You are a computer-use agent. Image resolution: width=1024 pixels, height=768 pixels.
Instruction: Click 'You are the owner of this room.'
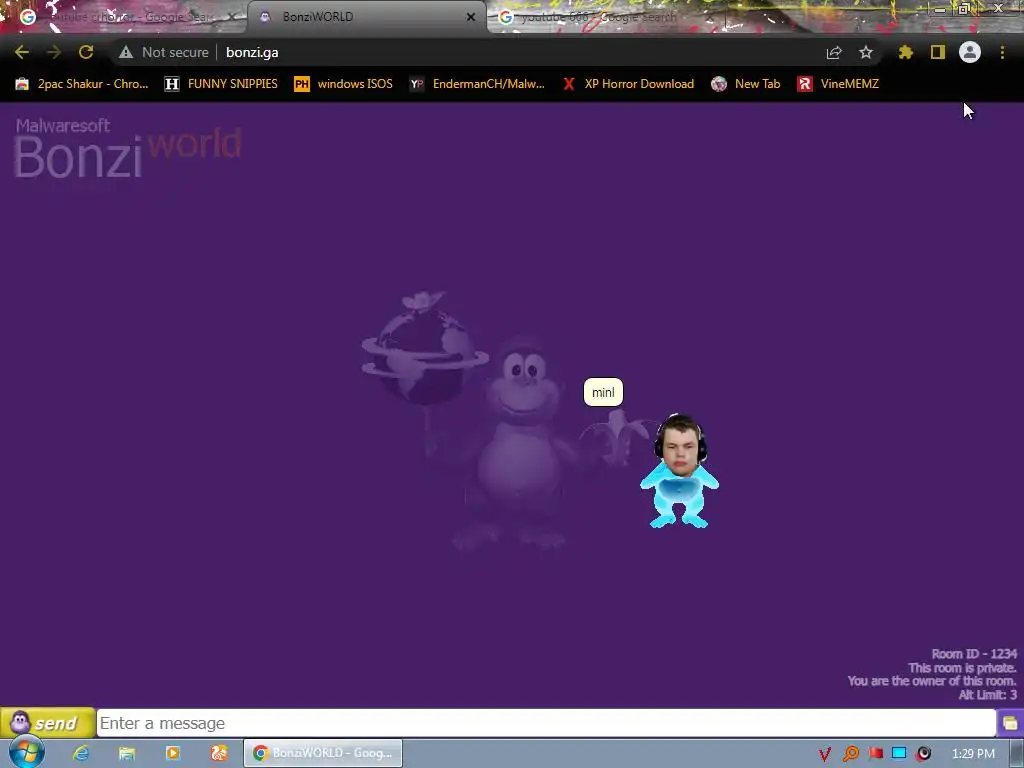pos(932,681)
